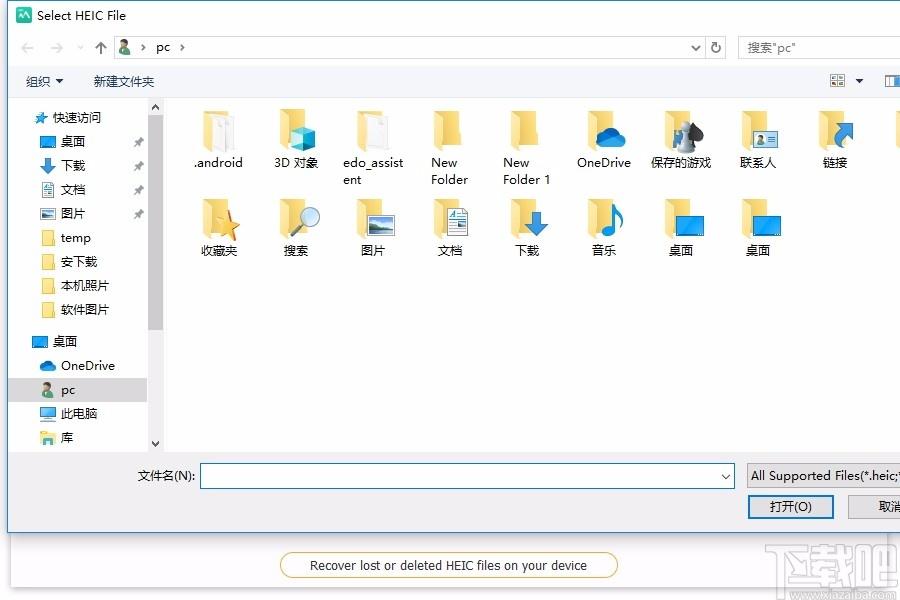Open the 图片 folder in file grid
This screenshot has height=600, width=900.
373,228
